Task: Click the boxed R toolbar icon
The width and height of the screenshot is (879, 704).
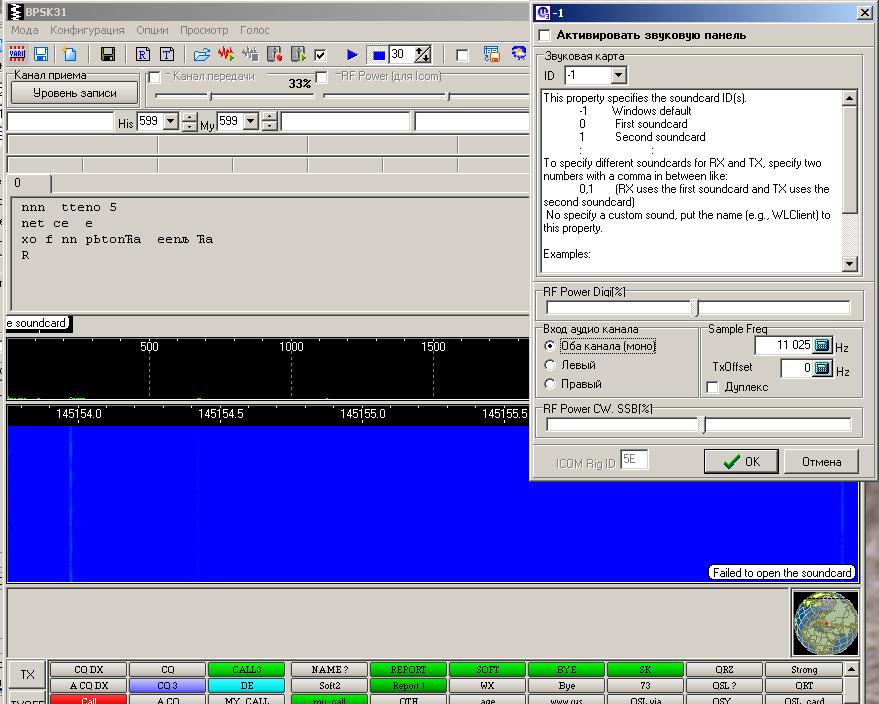Action: point(143,54)
